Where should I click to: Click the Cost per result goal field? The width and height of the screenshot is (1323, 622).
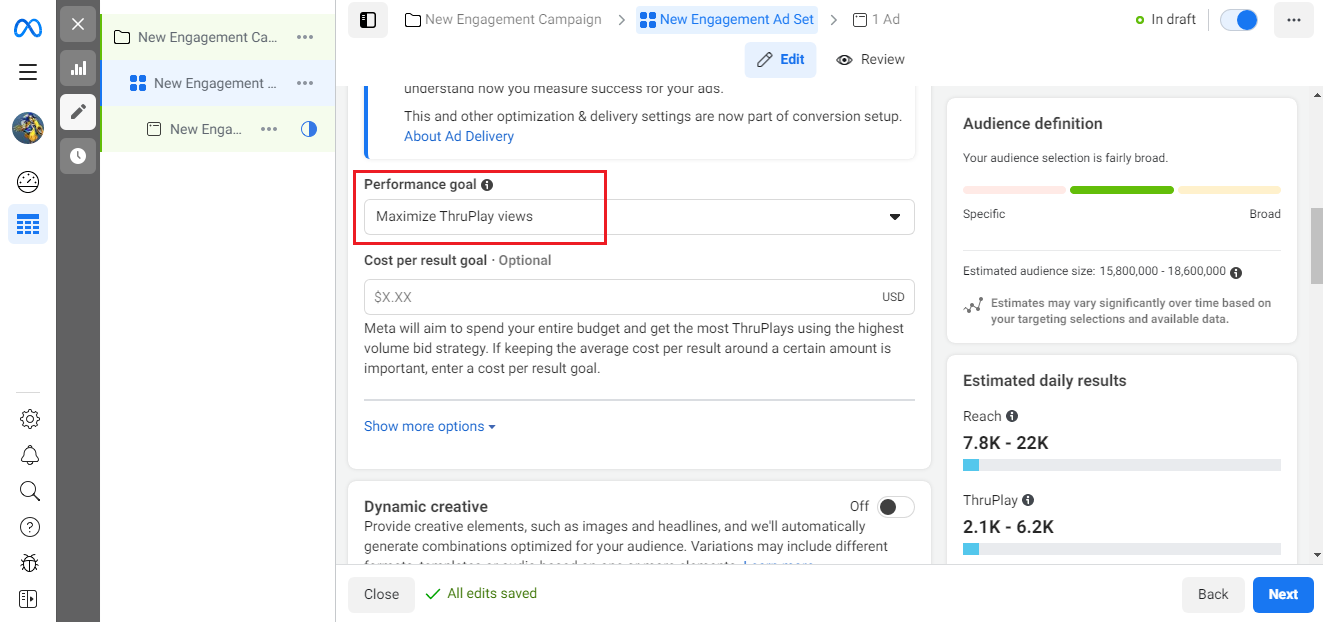[639, 297]
